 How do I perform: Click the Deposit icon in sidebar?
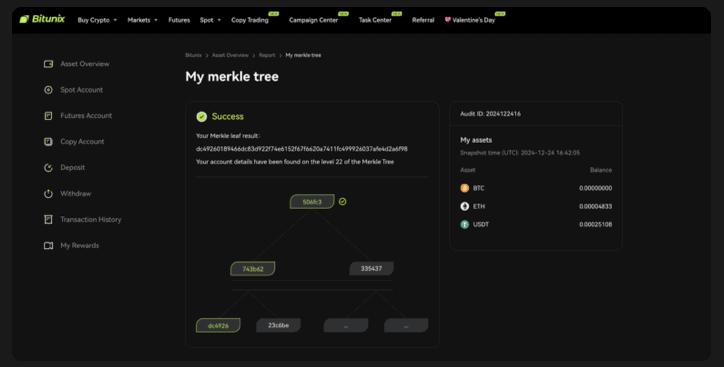point(48,168)
